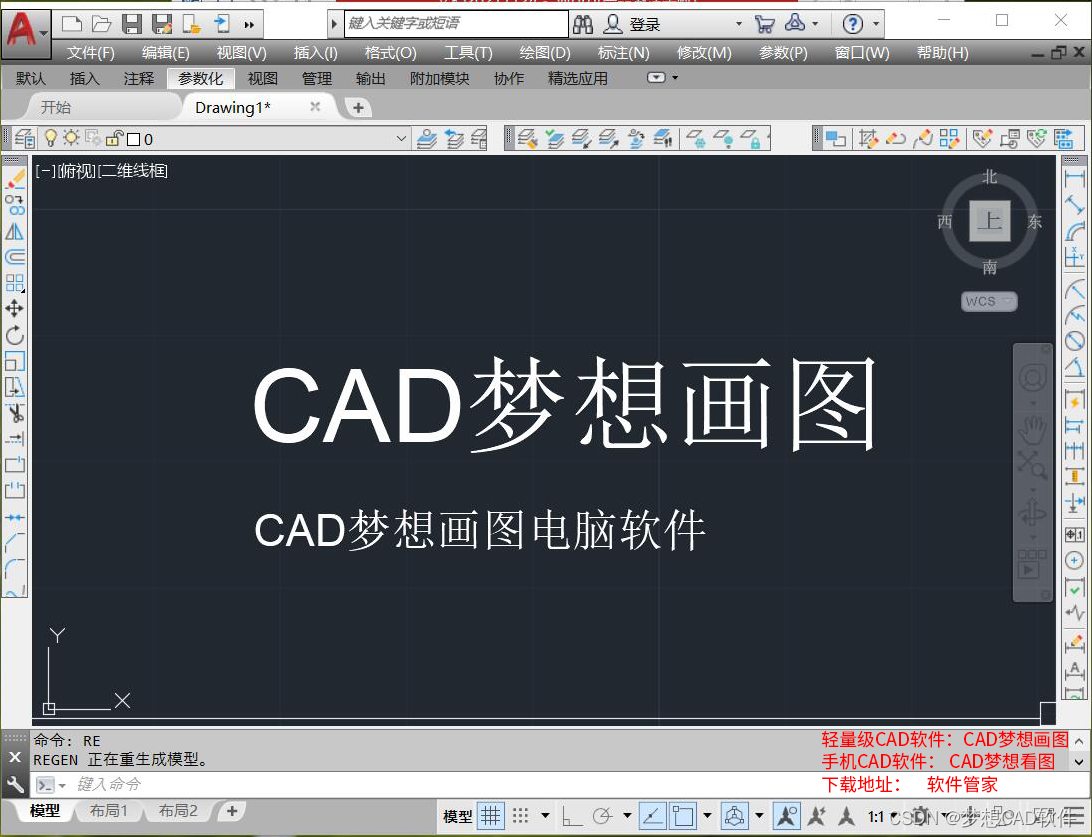
Task: Switch to the 注释 ribbon tab
Action: tap(139, 79)
